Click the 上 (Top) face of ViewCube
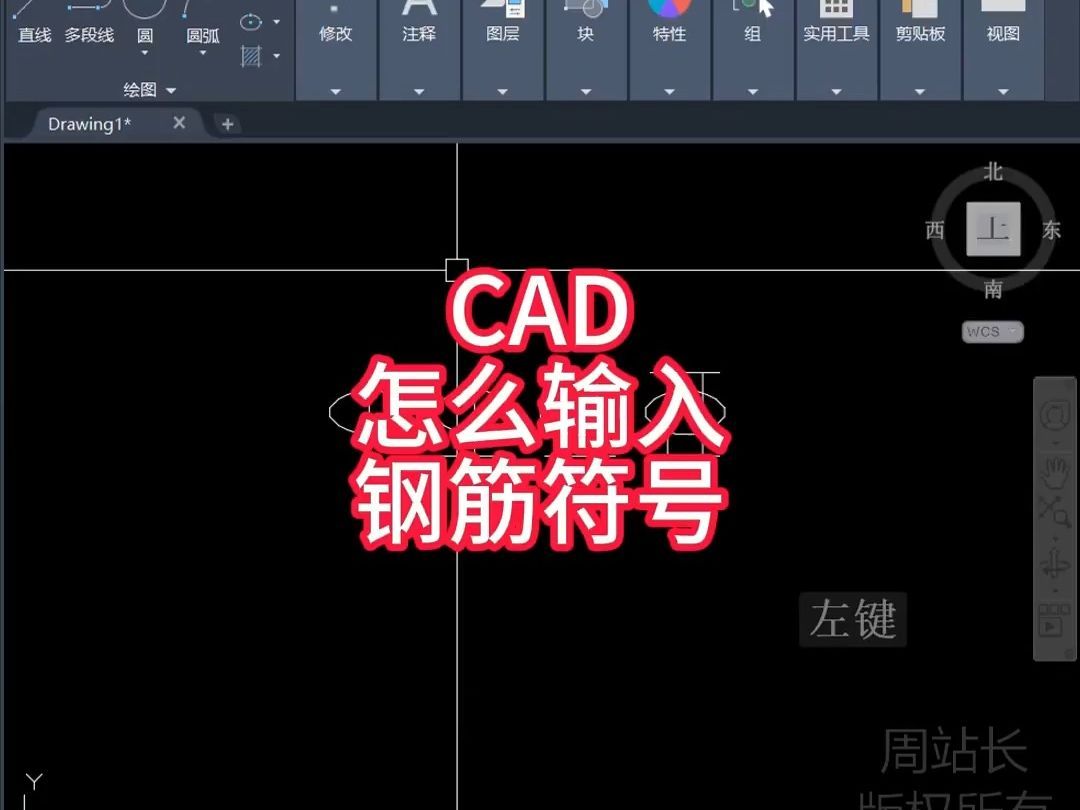The height and width of the screenshot is (810, 1080). pyautogui.click(x=993, y=229)
